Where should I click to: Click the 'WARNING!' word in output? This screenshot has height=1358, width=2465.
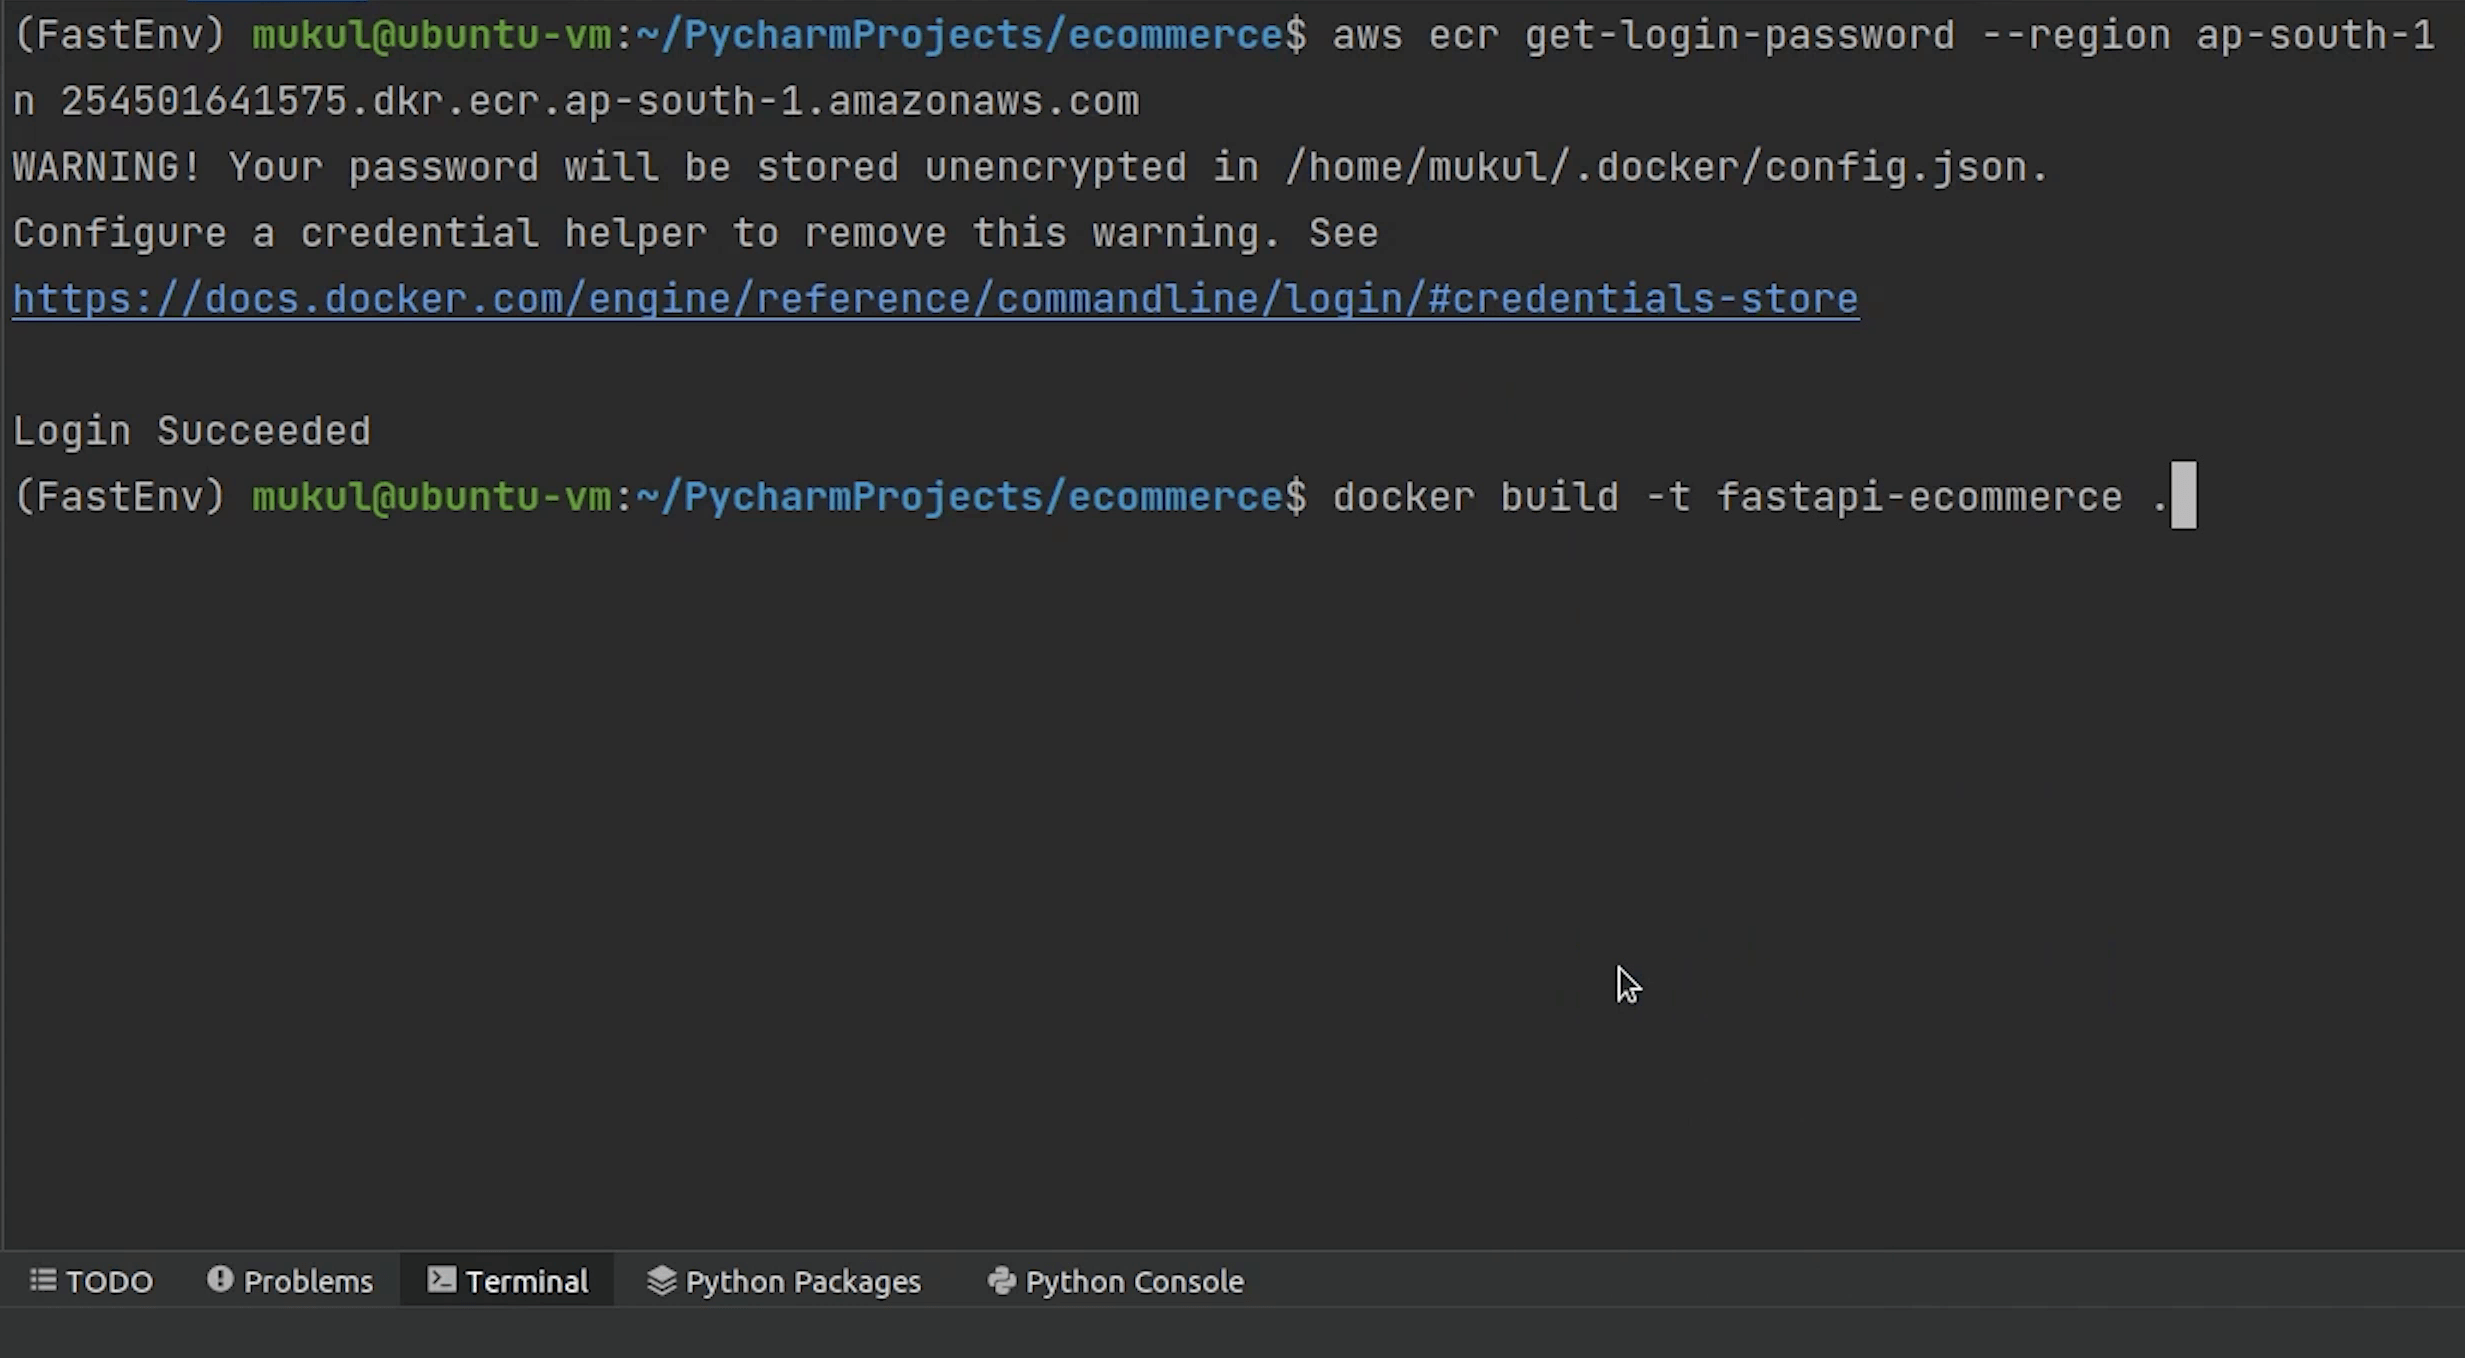click(107, 167)
